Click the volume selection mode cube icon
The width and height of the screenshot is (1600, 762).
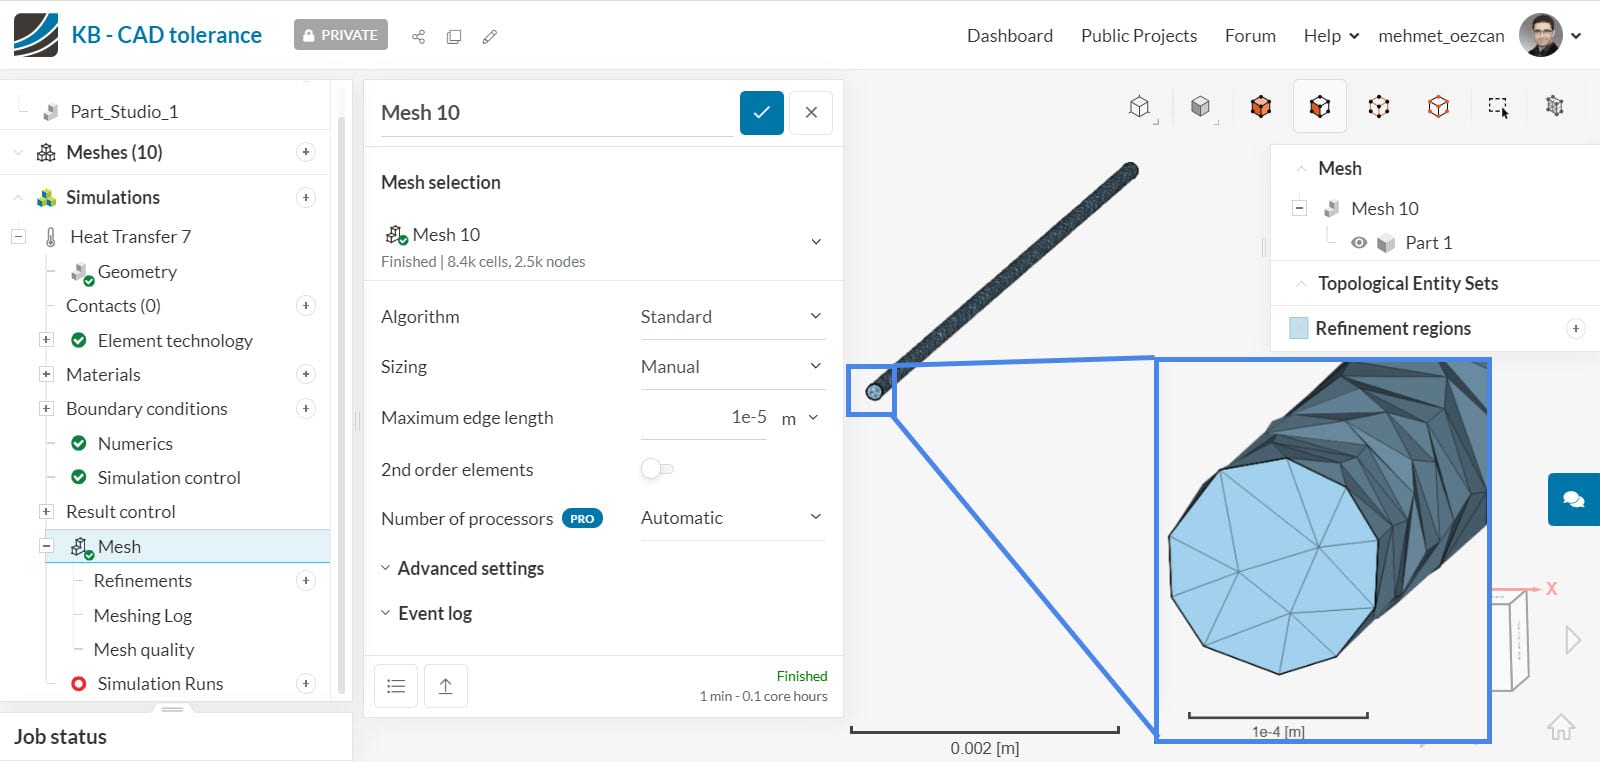click(x=1261, y=106)
